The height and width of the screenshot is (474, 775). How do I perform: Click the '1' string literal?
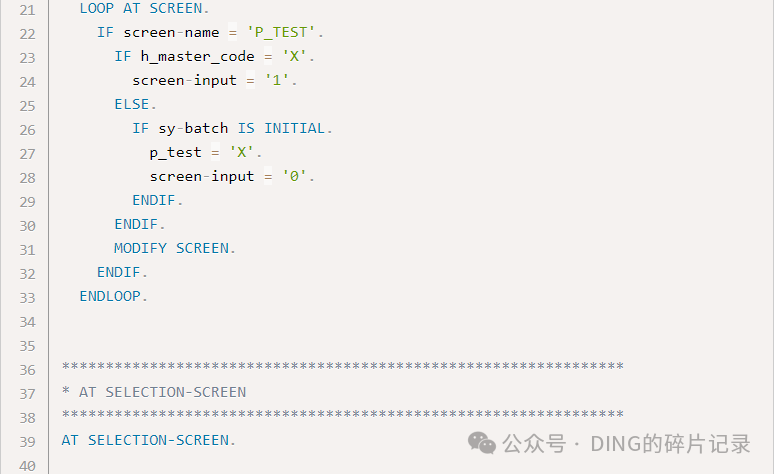point(276,80)
